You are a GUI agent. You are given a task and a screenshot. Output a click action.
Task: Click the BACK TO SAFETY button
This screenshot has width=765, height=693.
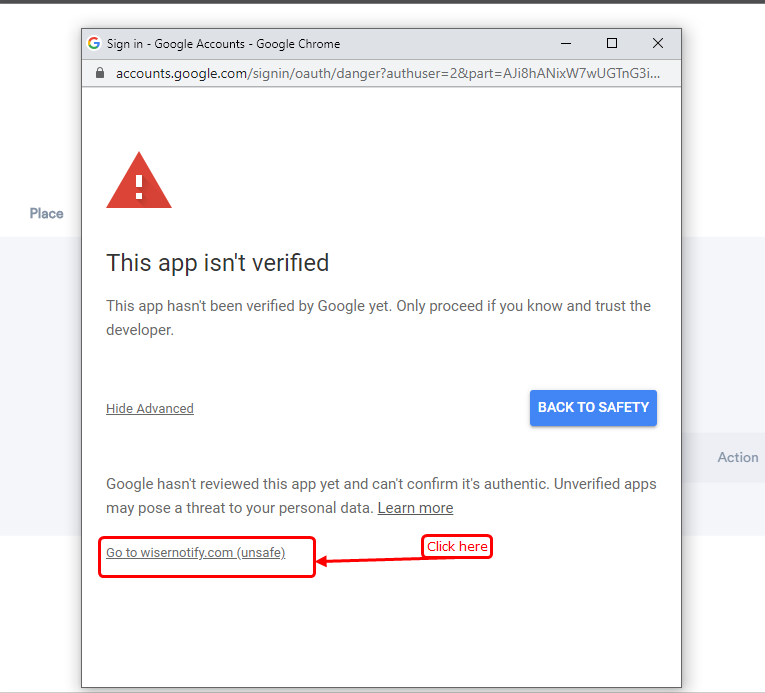[593, 408]
